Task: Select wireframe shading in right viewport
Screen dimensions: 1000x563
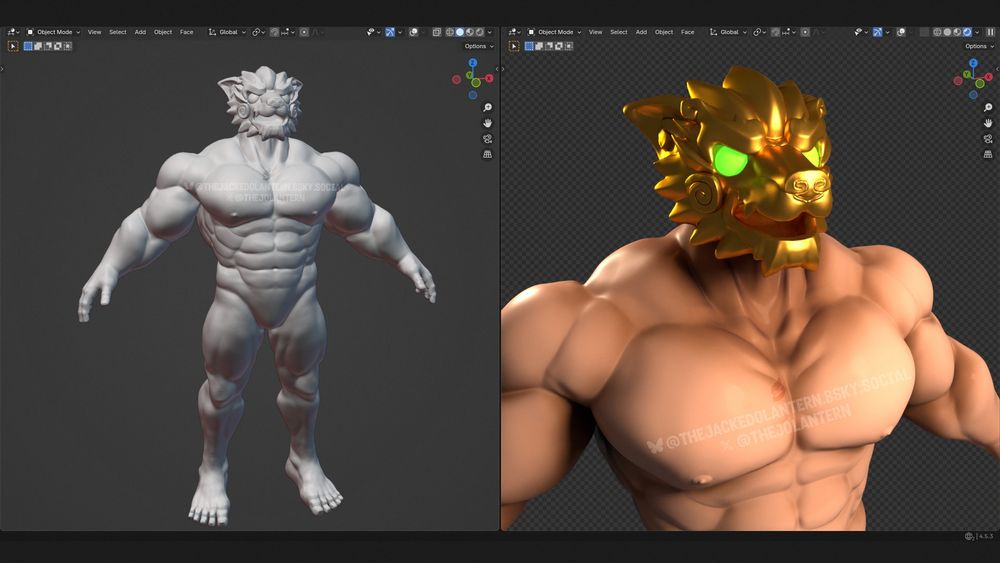Action: (x=938, y=32)
